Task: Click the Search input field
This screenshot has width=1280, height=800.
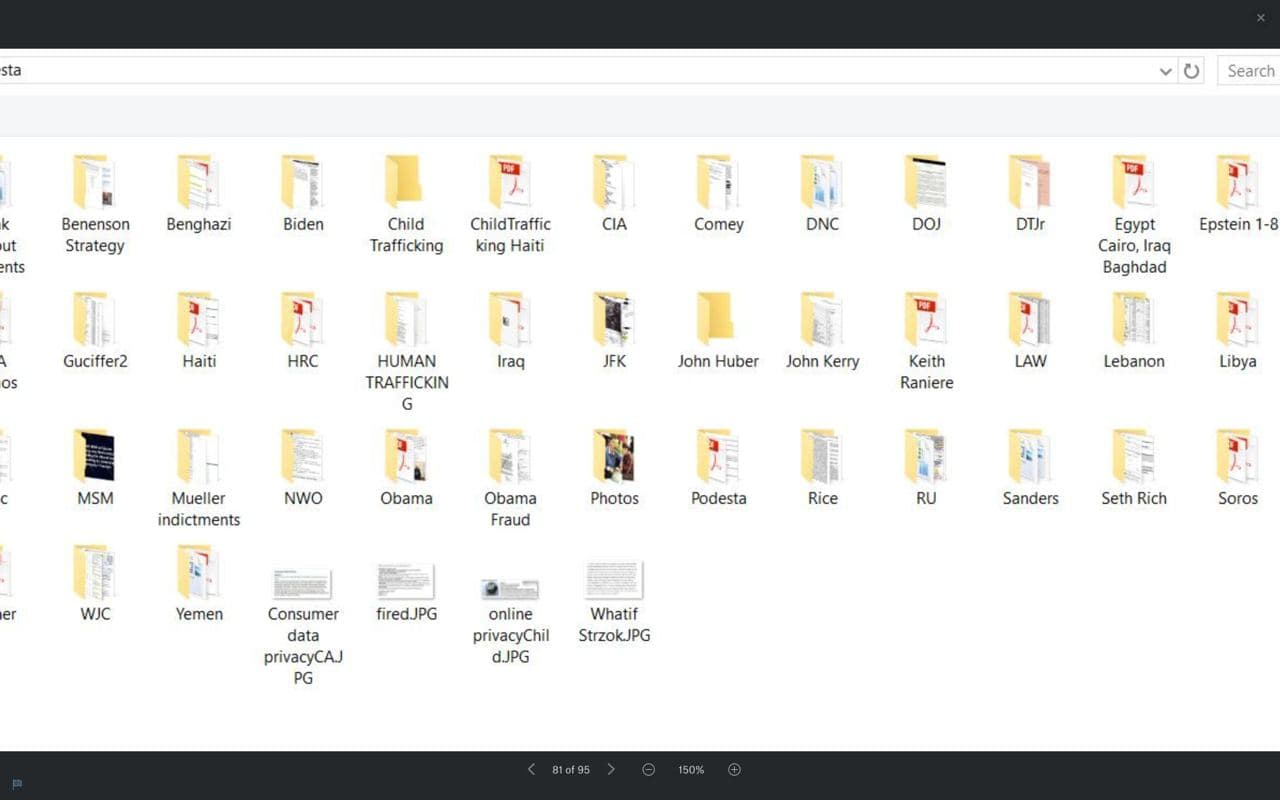Action: [1250, 71]
